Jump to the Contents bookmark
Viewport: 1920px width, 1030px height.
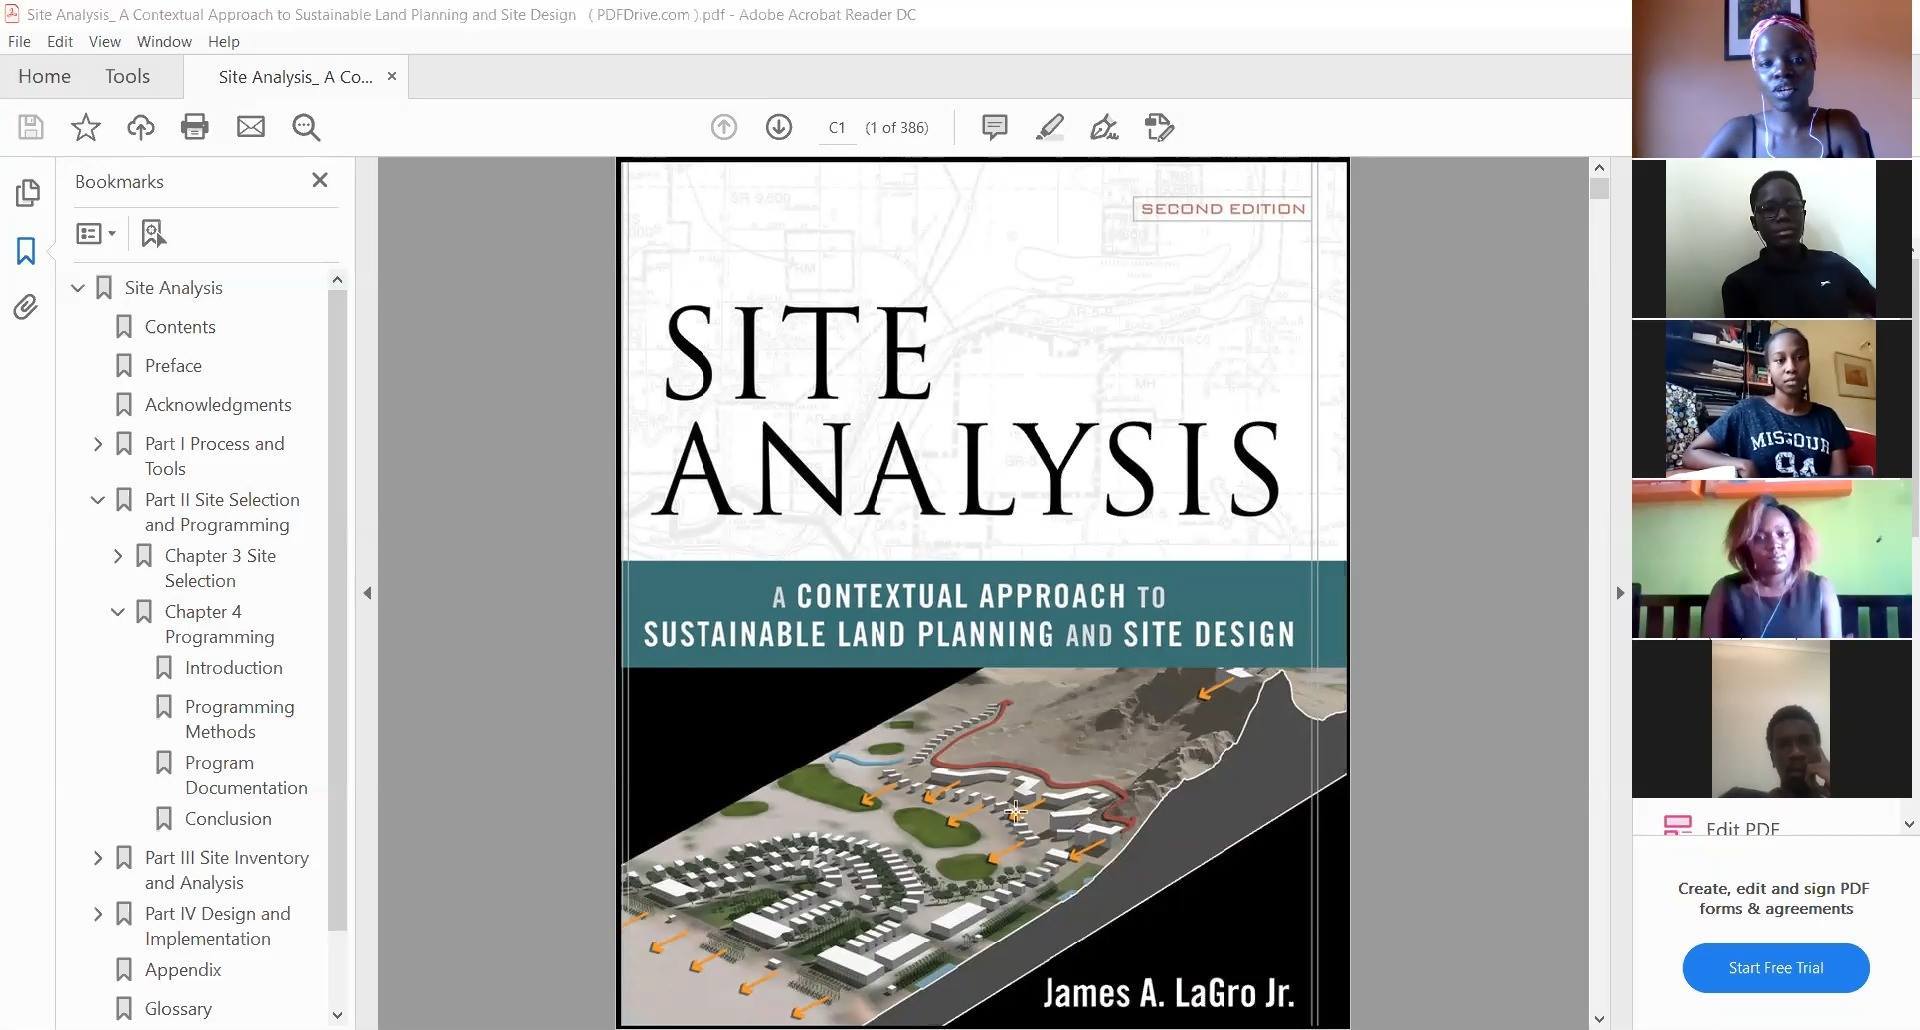pyautogui.click(x=180, y=327)
